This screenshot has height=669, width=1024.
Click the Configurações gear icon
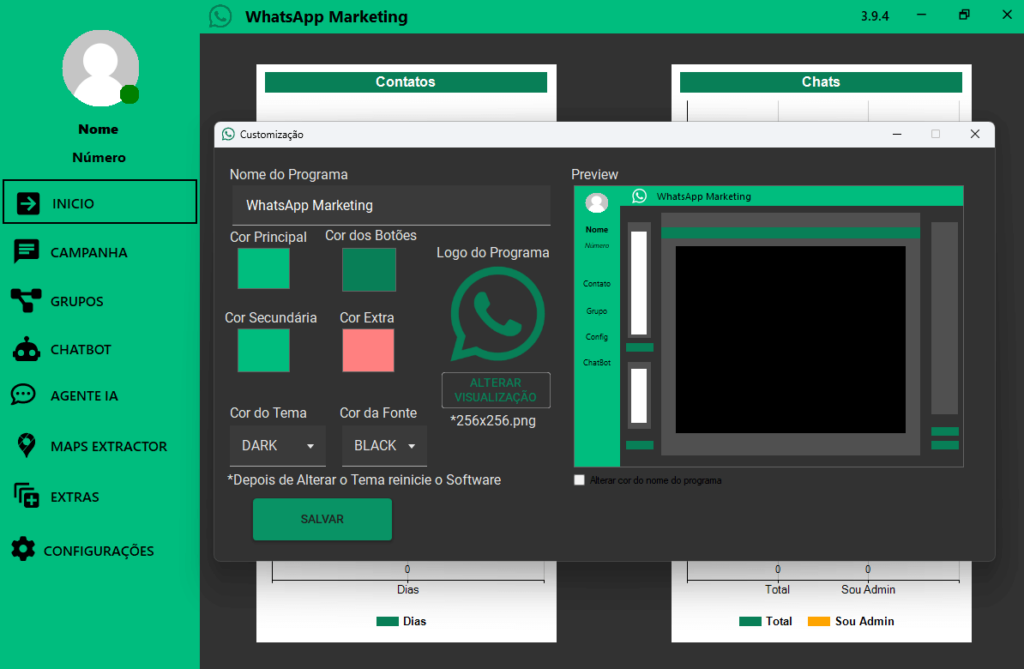[24, 549]
